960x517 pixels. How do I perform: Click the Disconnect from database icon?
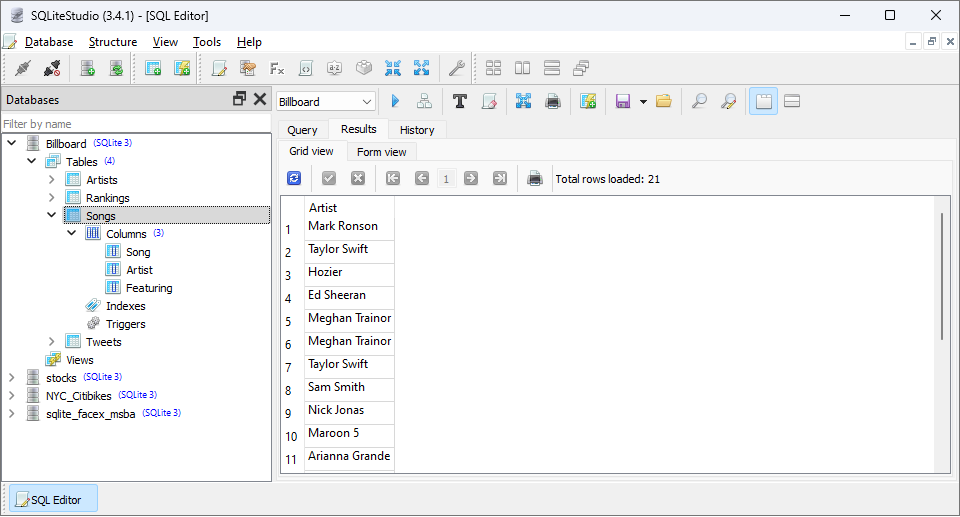(x=52, y=68)
